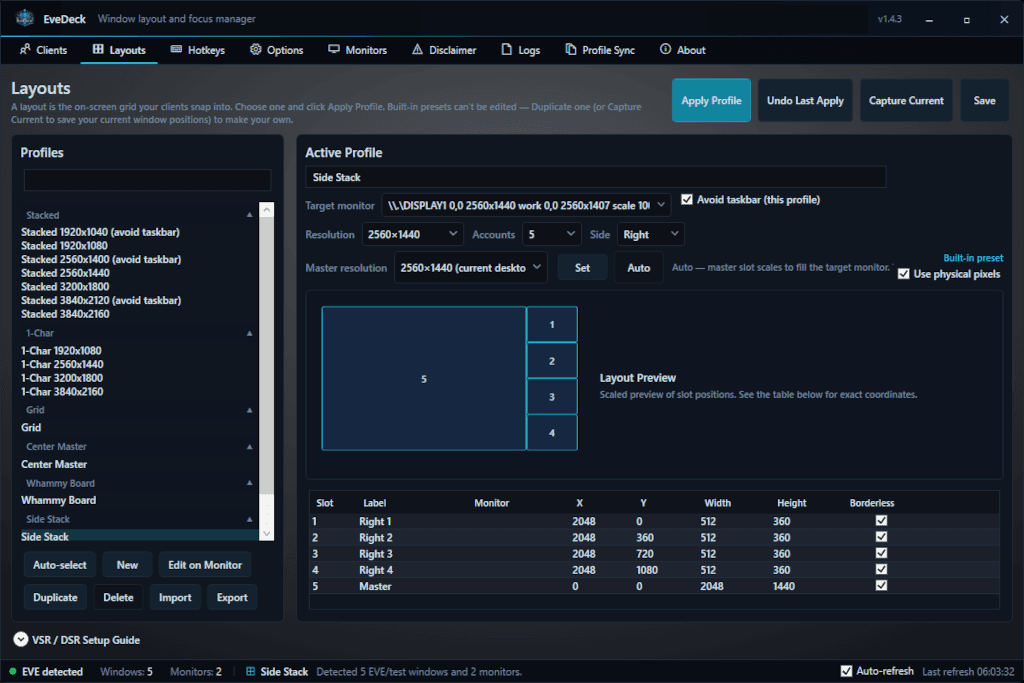Click Undo Last Apply
The image size is (1024, 683).
coord(805,101)
